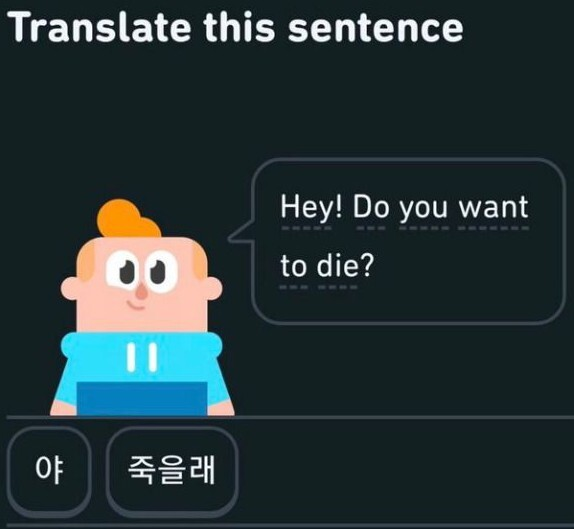Click the dark blue laptop the character holds

coord(142,398)
